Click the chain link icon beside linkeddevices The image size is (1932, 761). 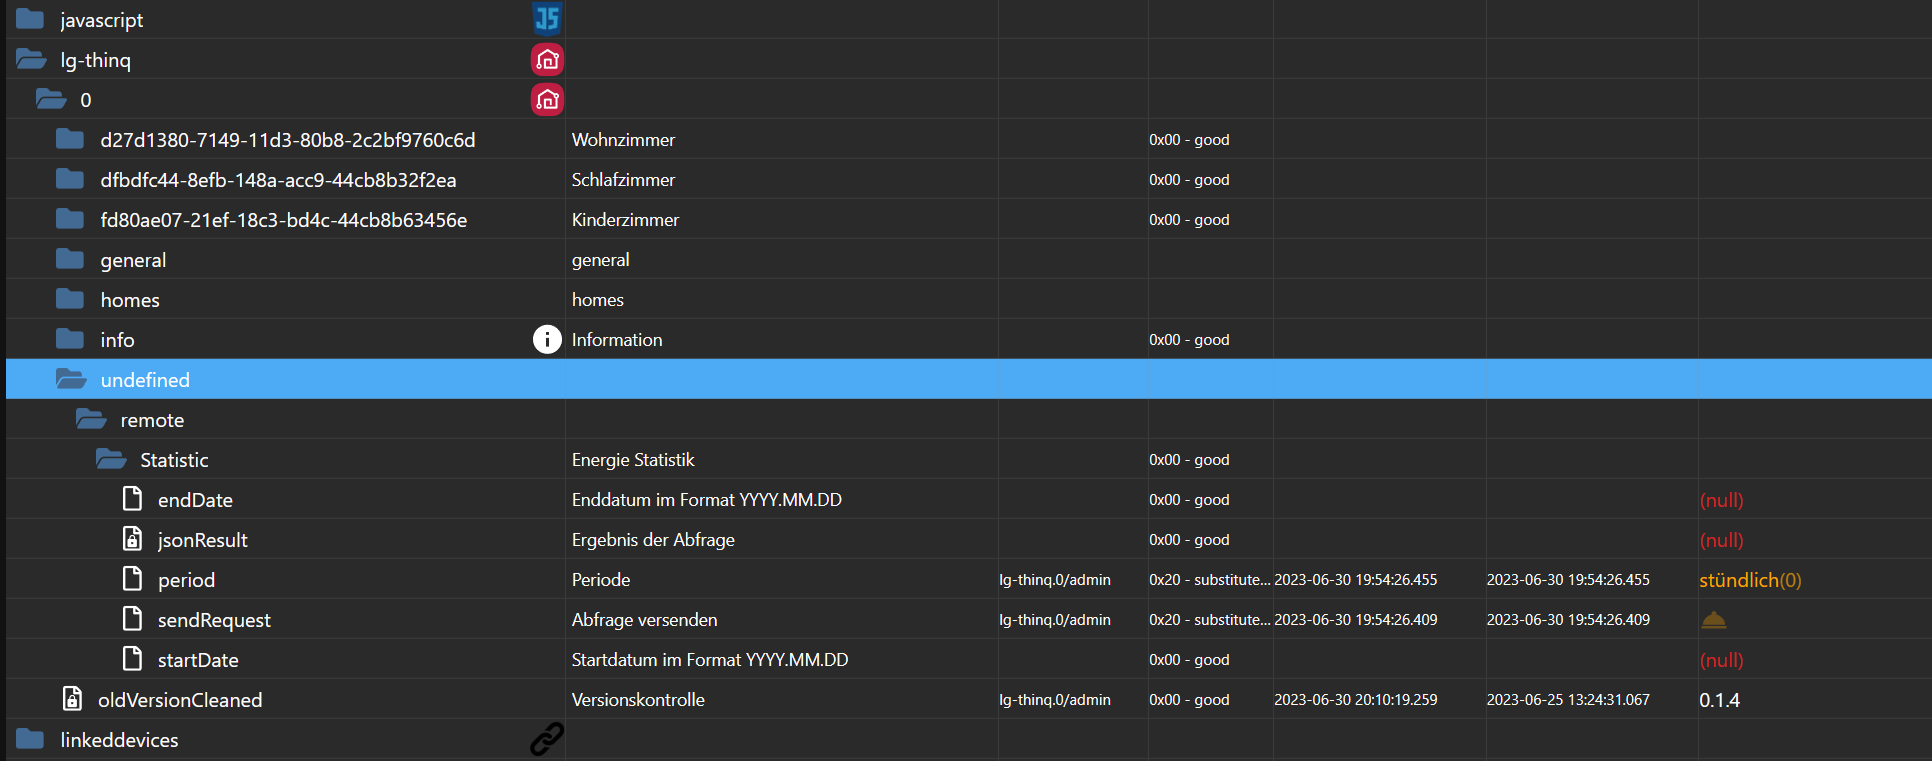pos(547,739)
